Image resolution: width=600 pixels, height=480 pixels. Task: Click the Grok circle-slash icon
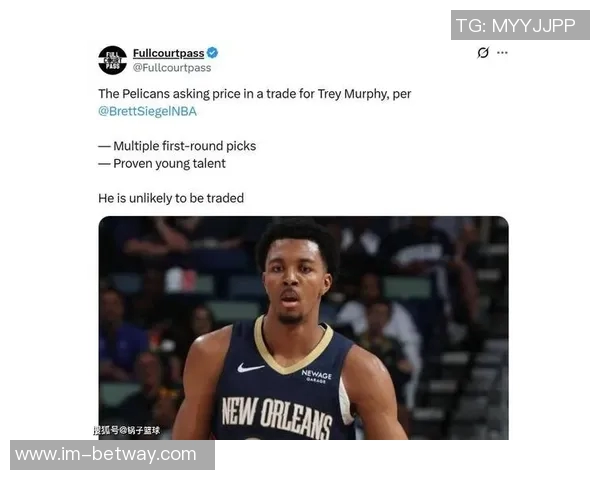(x=483, y=52)
